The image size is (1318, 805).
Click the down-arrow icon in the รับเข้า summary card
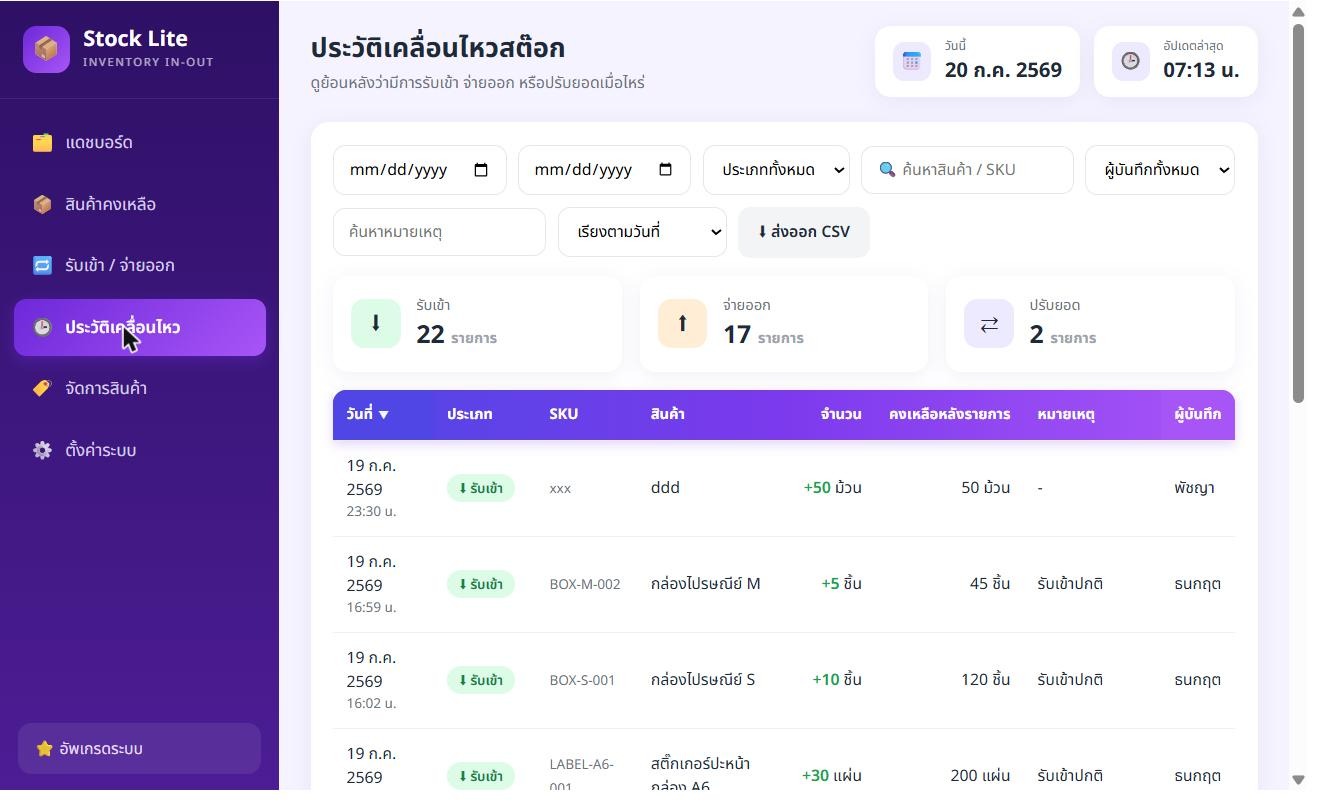[376, 323]
